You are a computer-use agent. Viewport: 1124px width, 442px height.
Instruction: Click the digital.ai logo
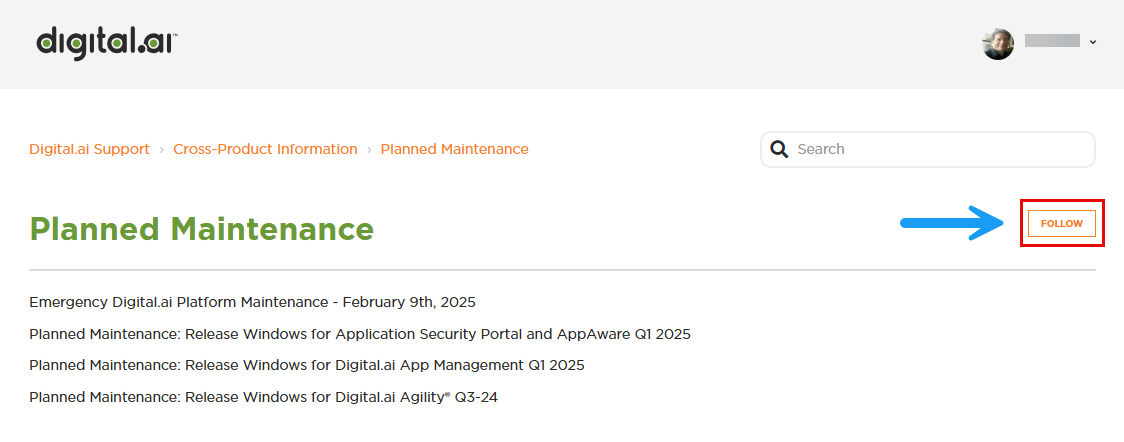(x=107, y=43)
